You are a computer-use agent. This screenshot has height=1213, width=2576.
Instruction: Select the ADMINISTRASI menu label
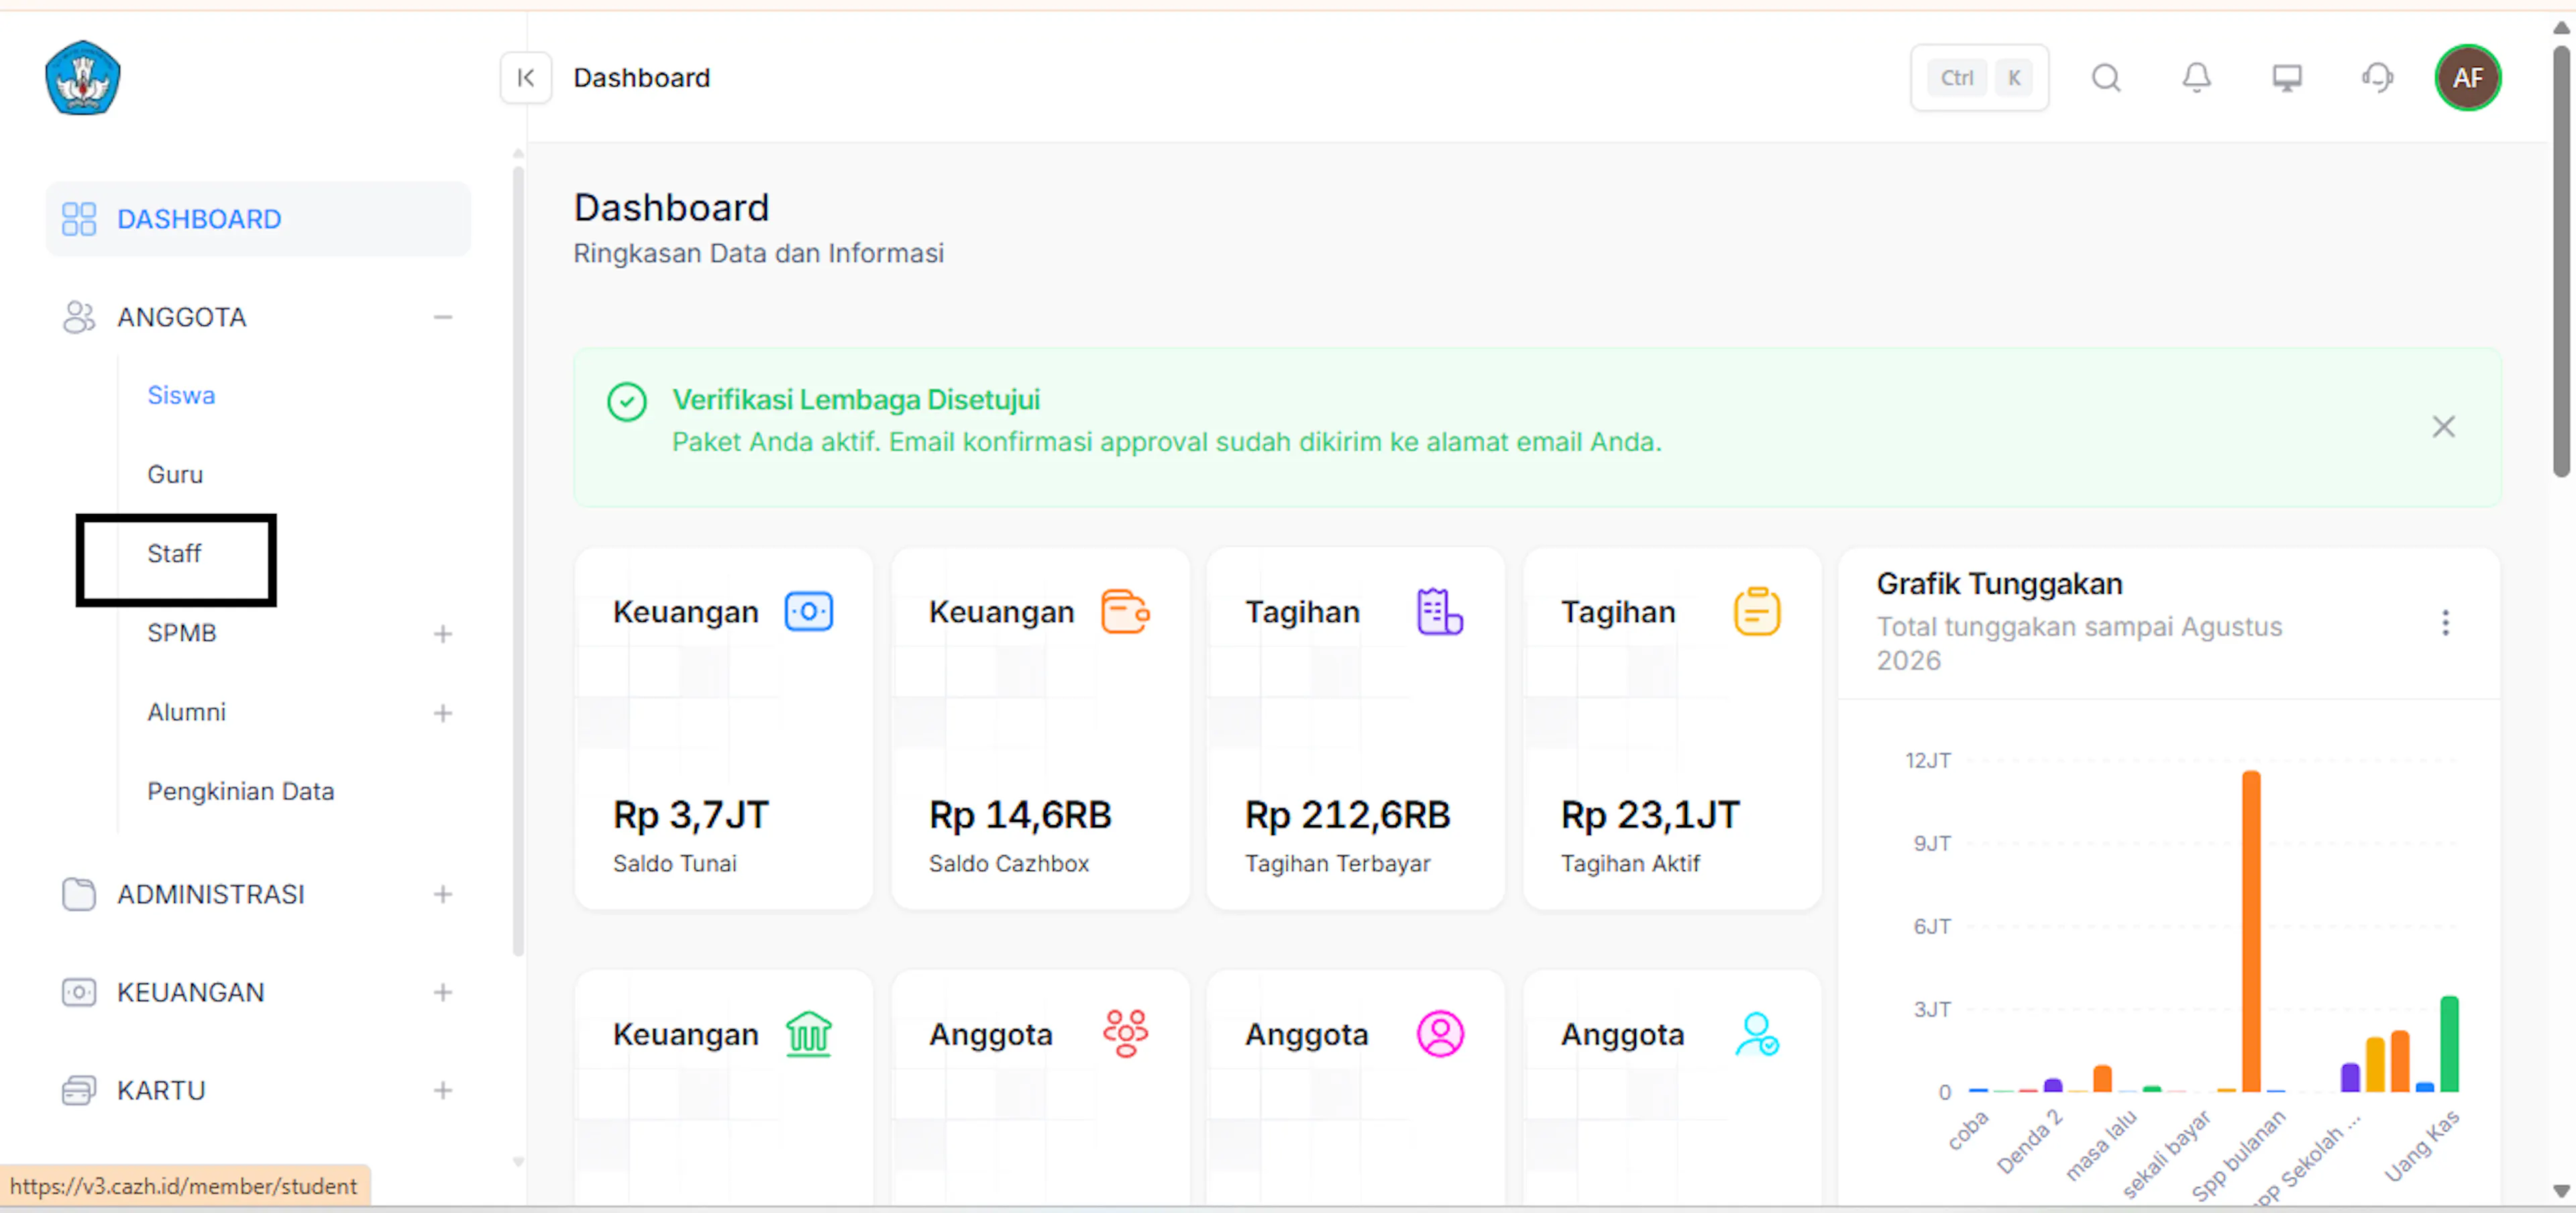click(x=211, y=894)
